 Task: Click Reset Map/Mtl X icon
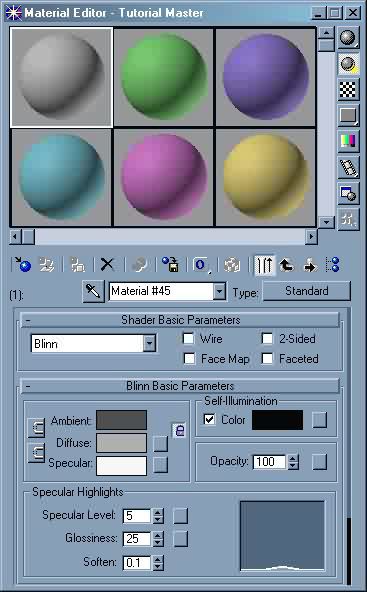pos(107,265)
